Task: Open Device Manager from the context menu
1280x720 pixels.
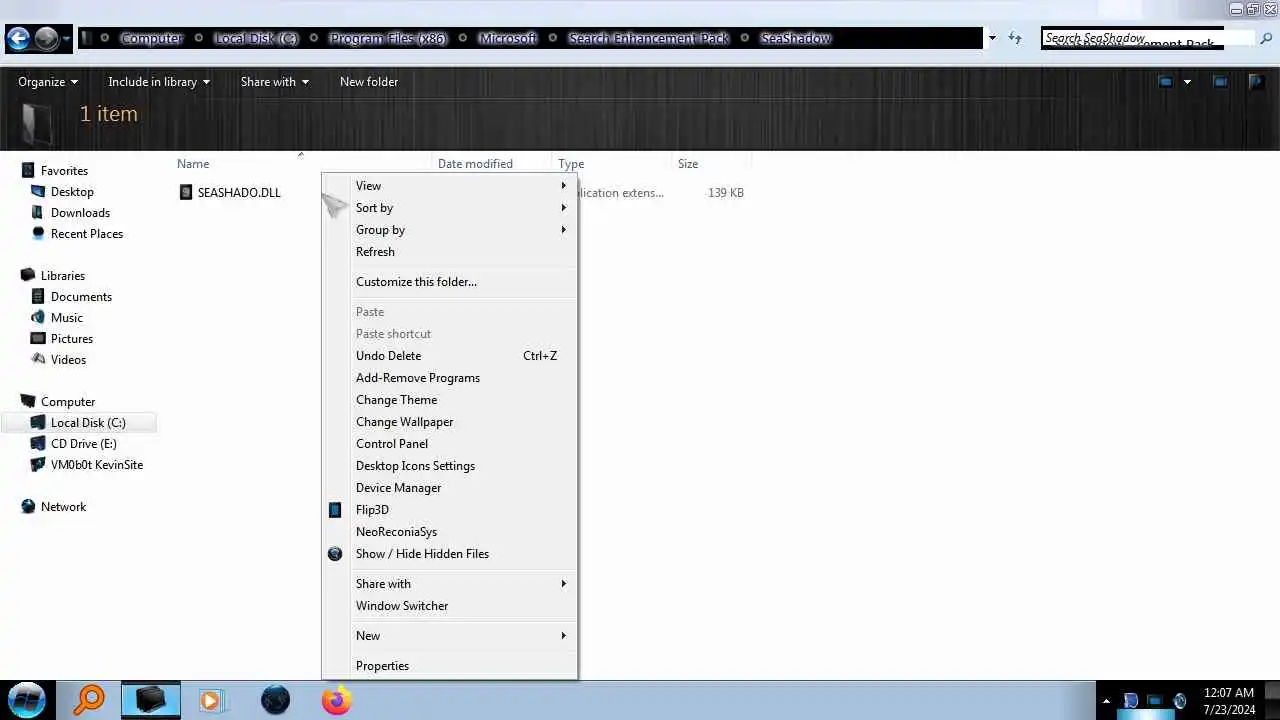Action: coord(449,488)
